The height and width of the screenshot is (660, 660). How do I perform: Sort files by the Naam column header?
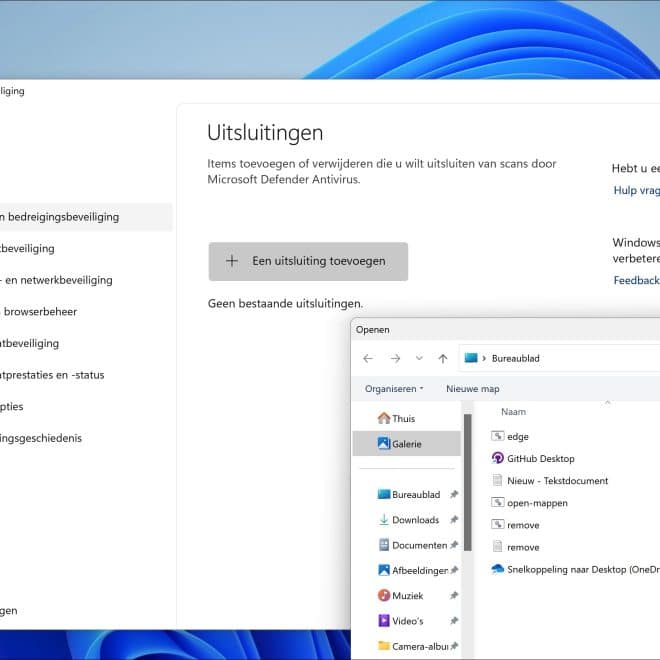pos(513,412)
